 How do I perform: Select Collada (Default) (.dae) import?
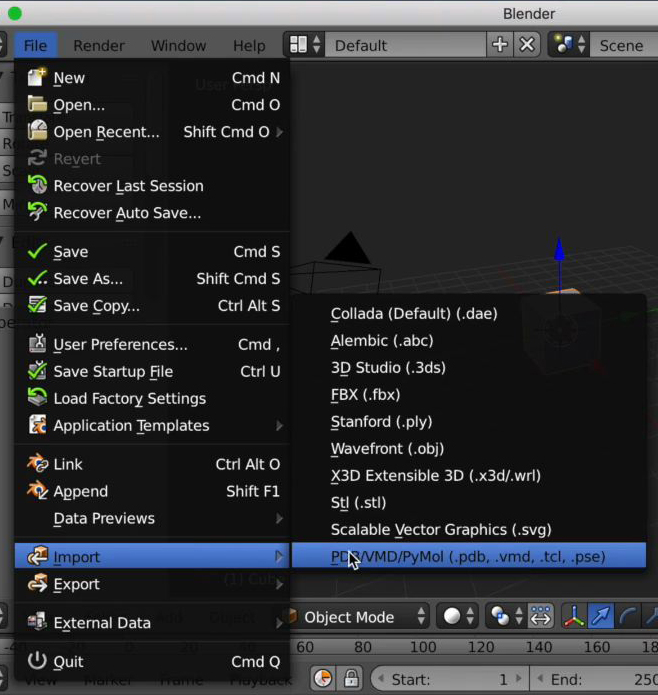pos(469,313)
